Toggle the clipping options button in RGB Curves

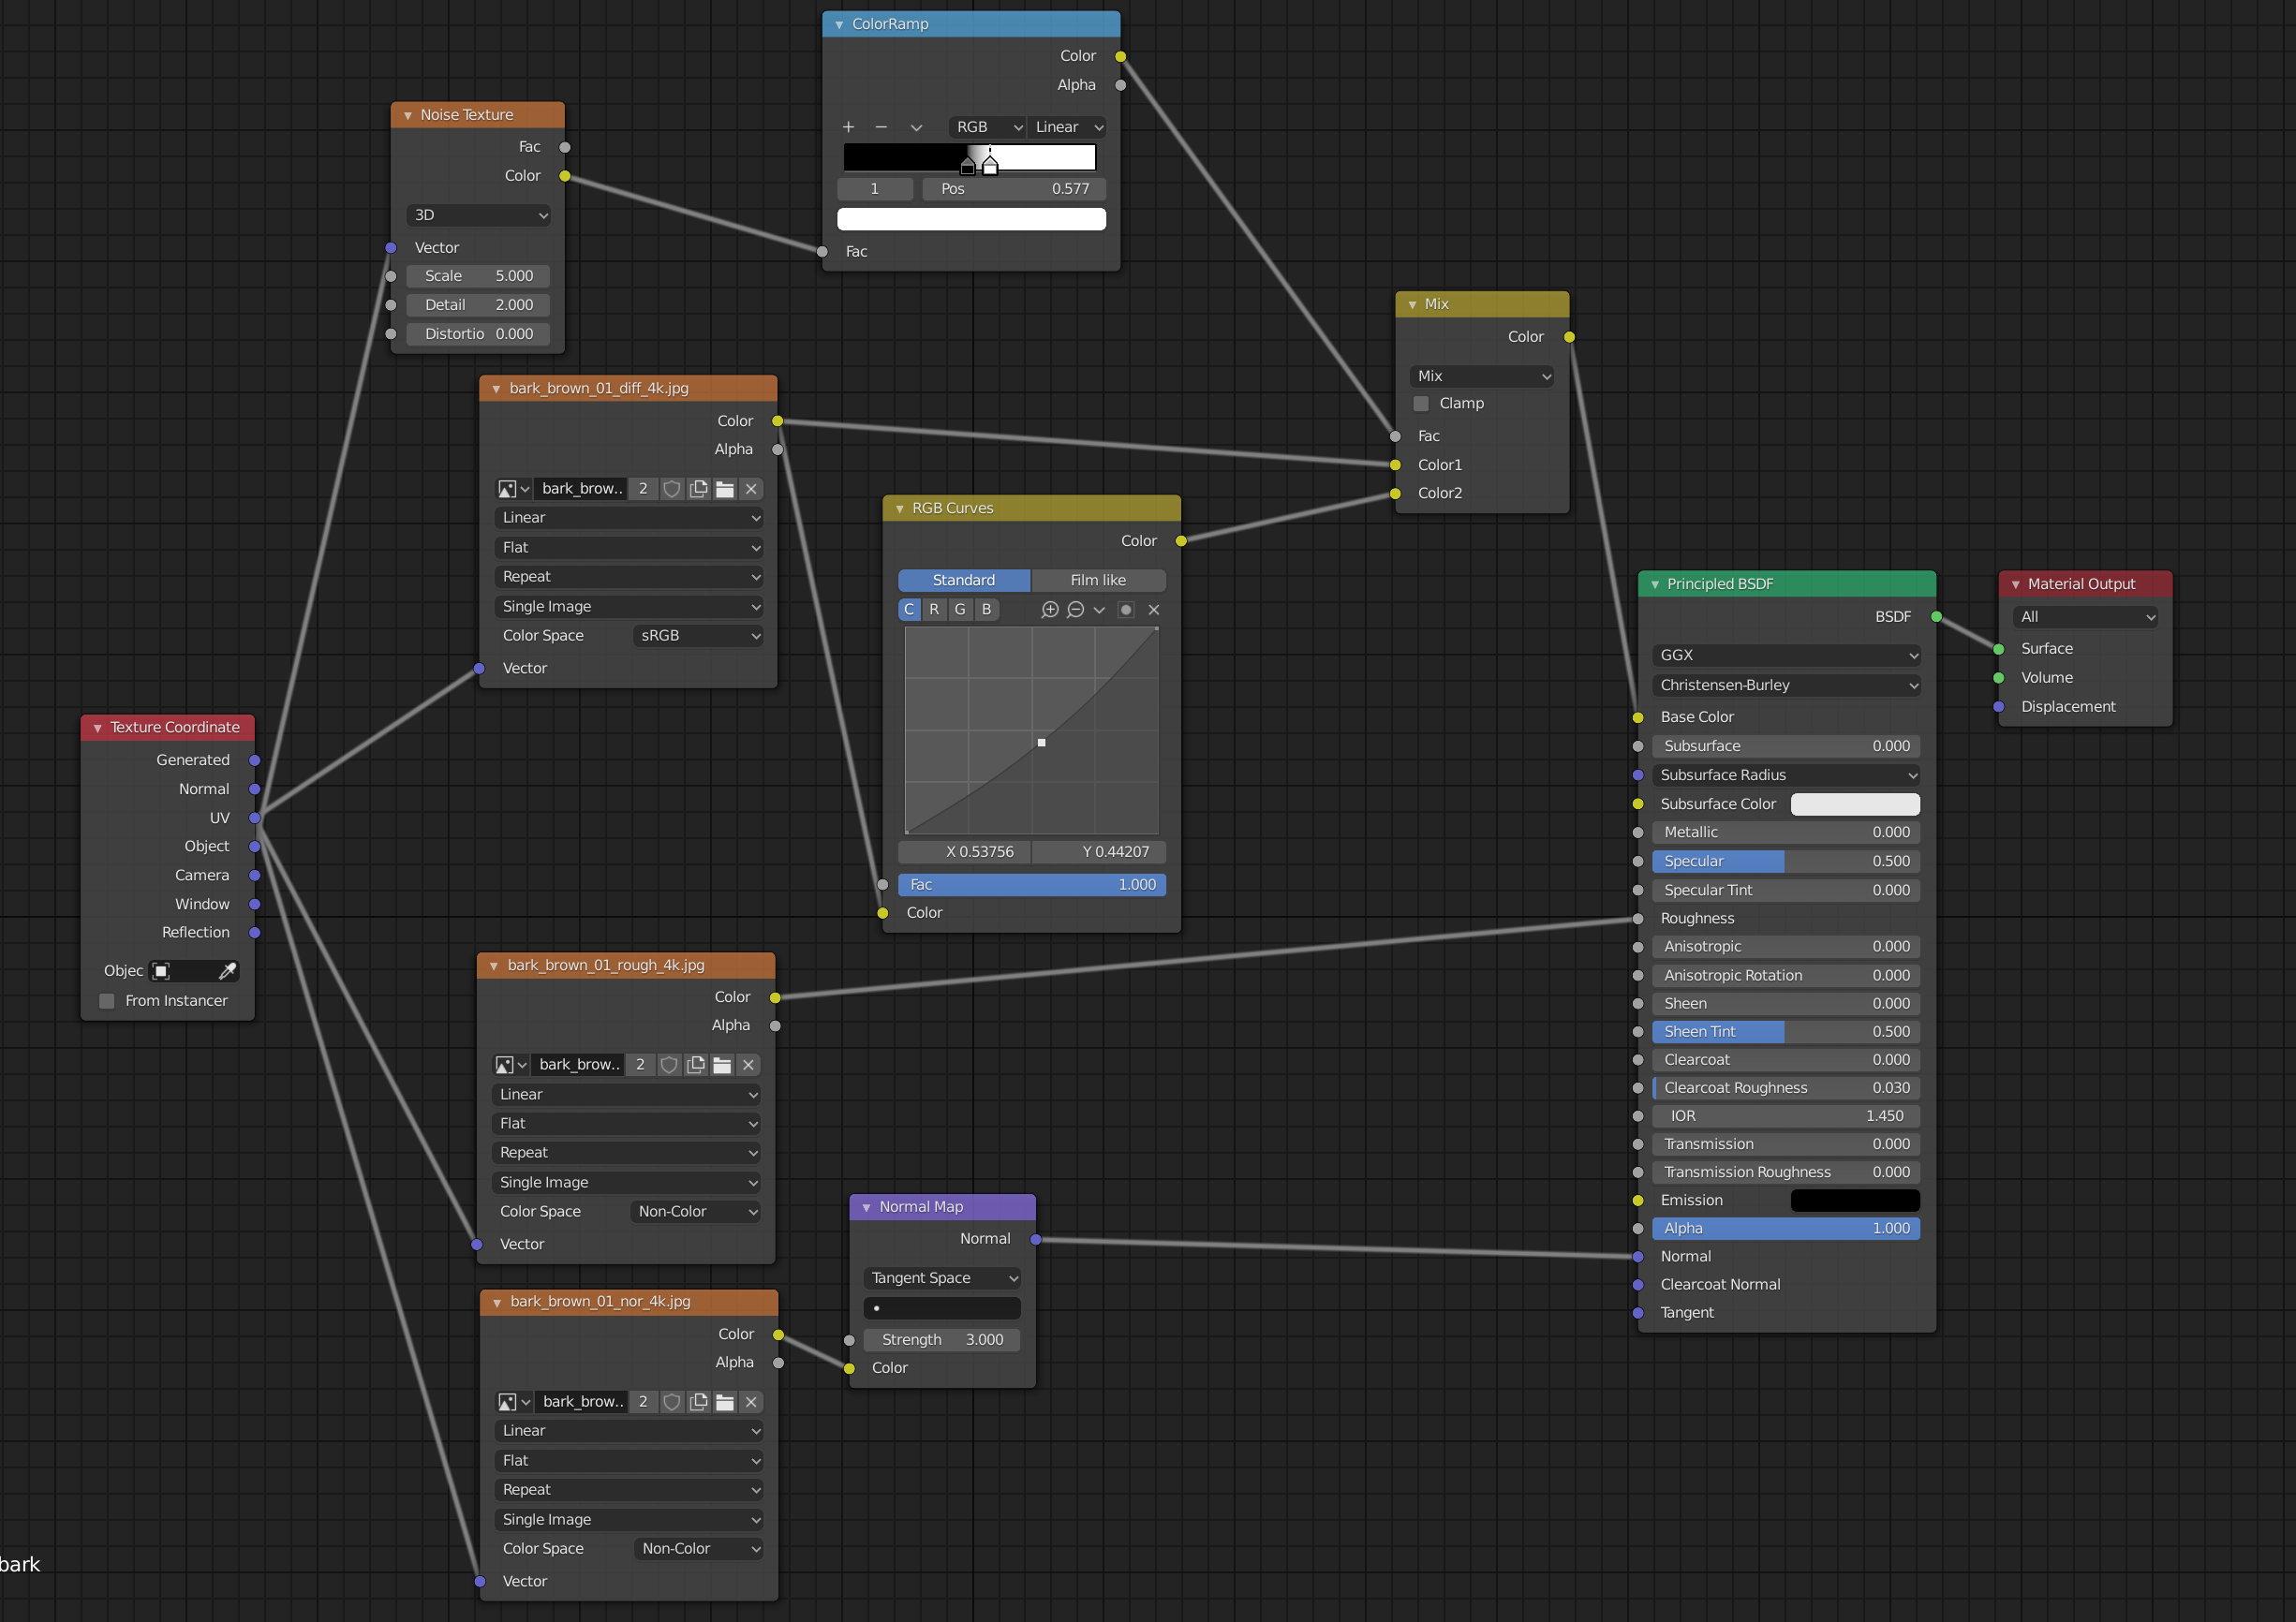(x=1126, y=610)
